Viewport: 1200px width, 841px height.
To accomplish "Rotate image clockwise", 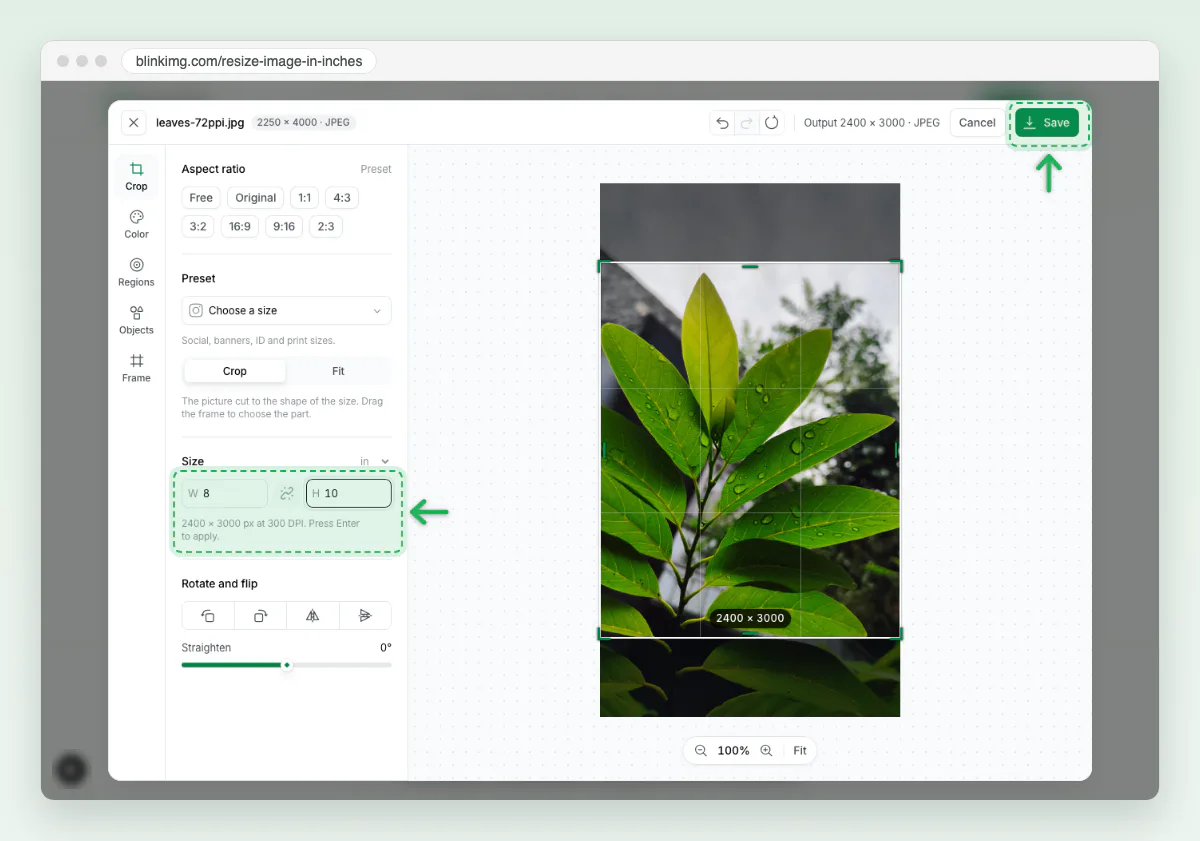I will click(x=260, y=616).
